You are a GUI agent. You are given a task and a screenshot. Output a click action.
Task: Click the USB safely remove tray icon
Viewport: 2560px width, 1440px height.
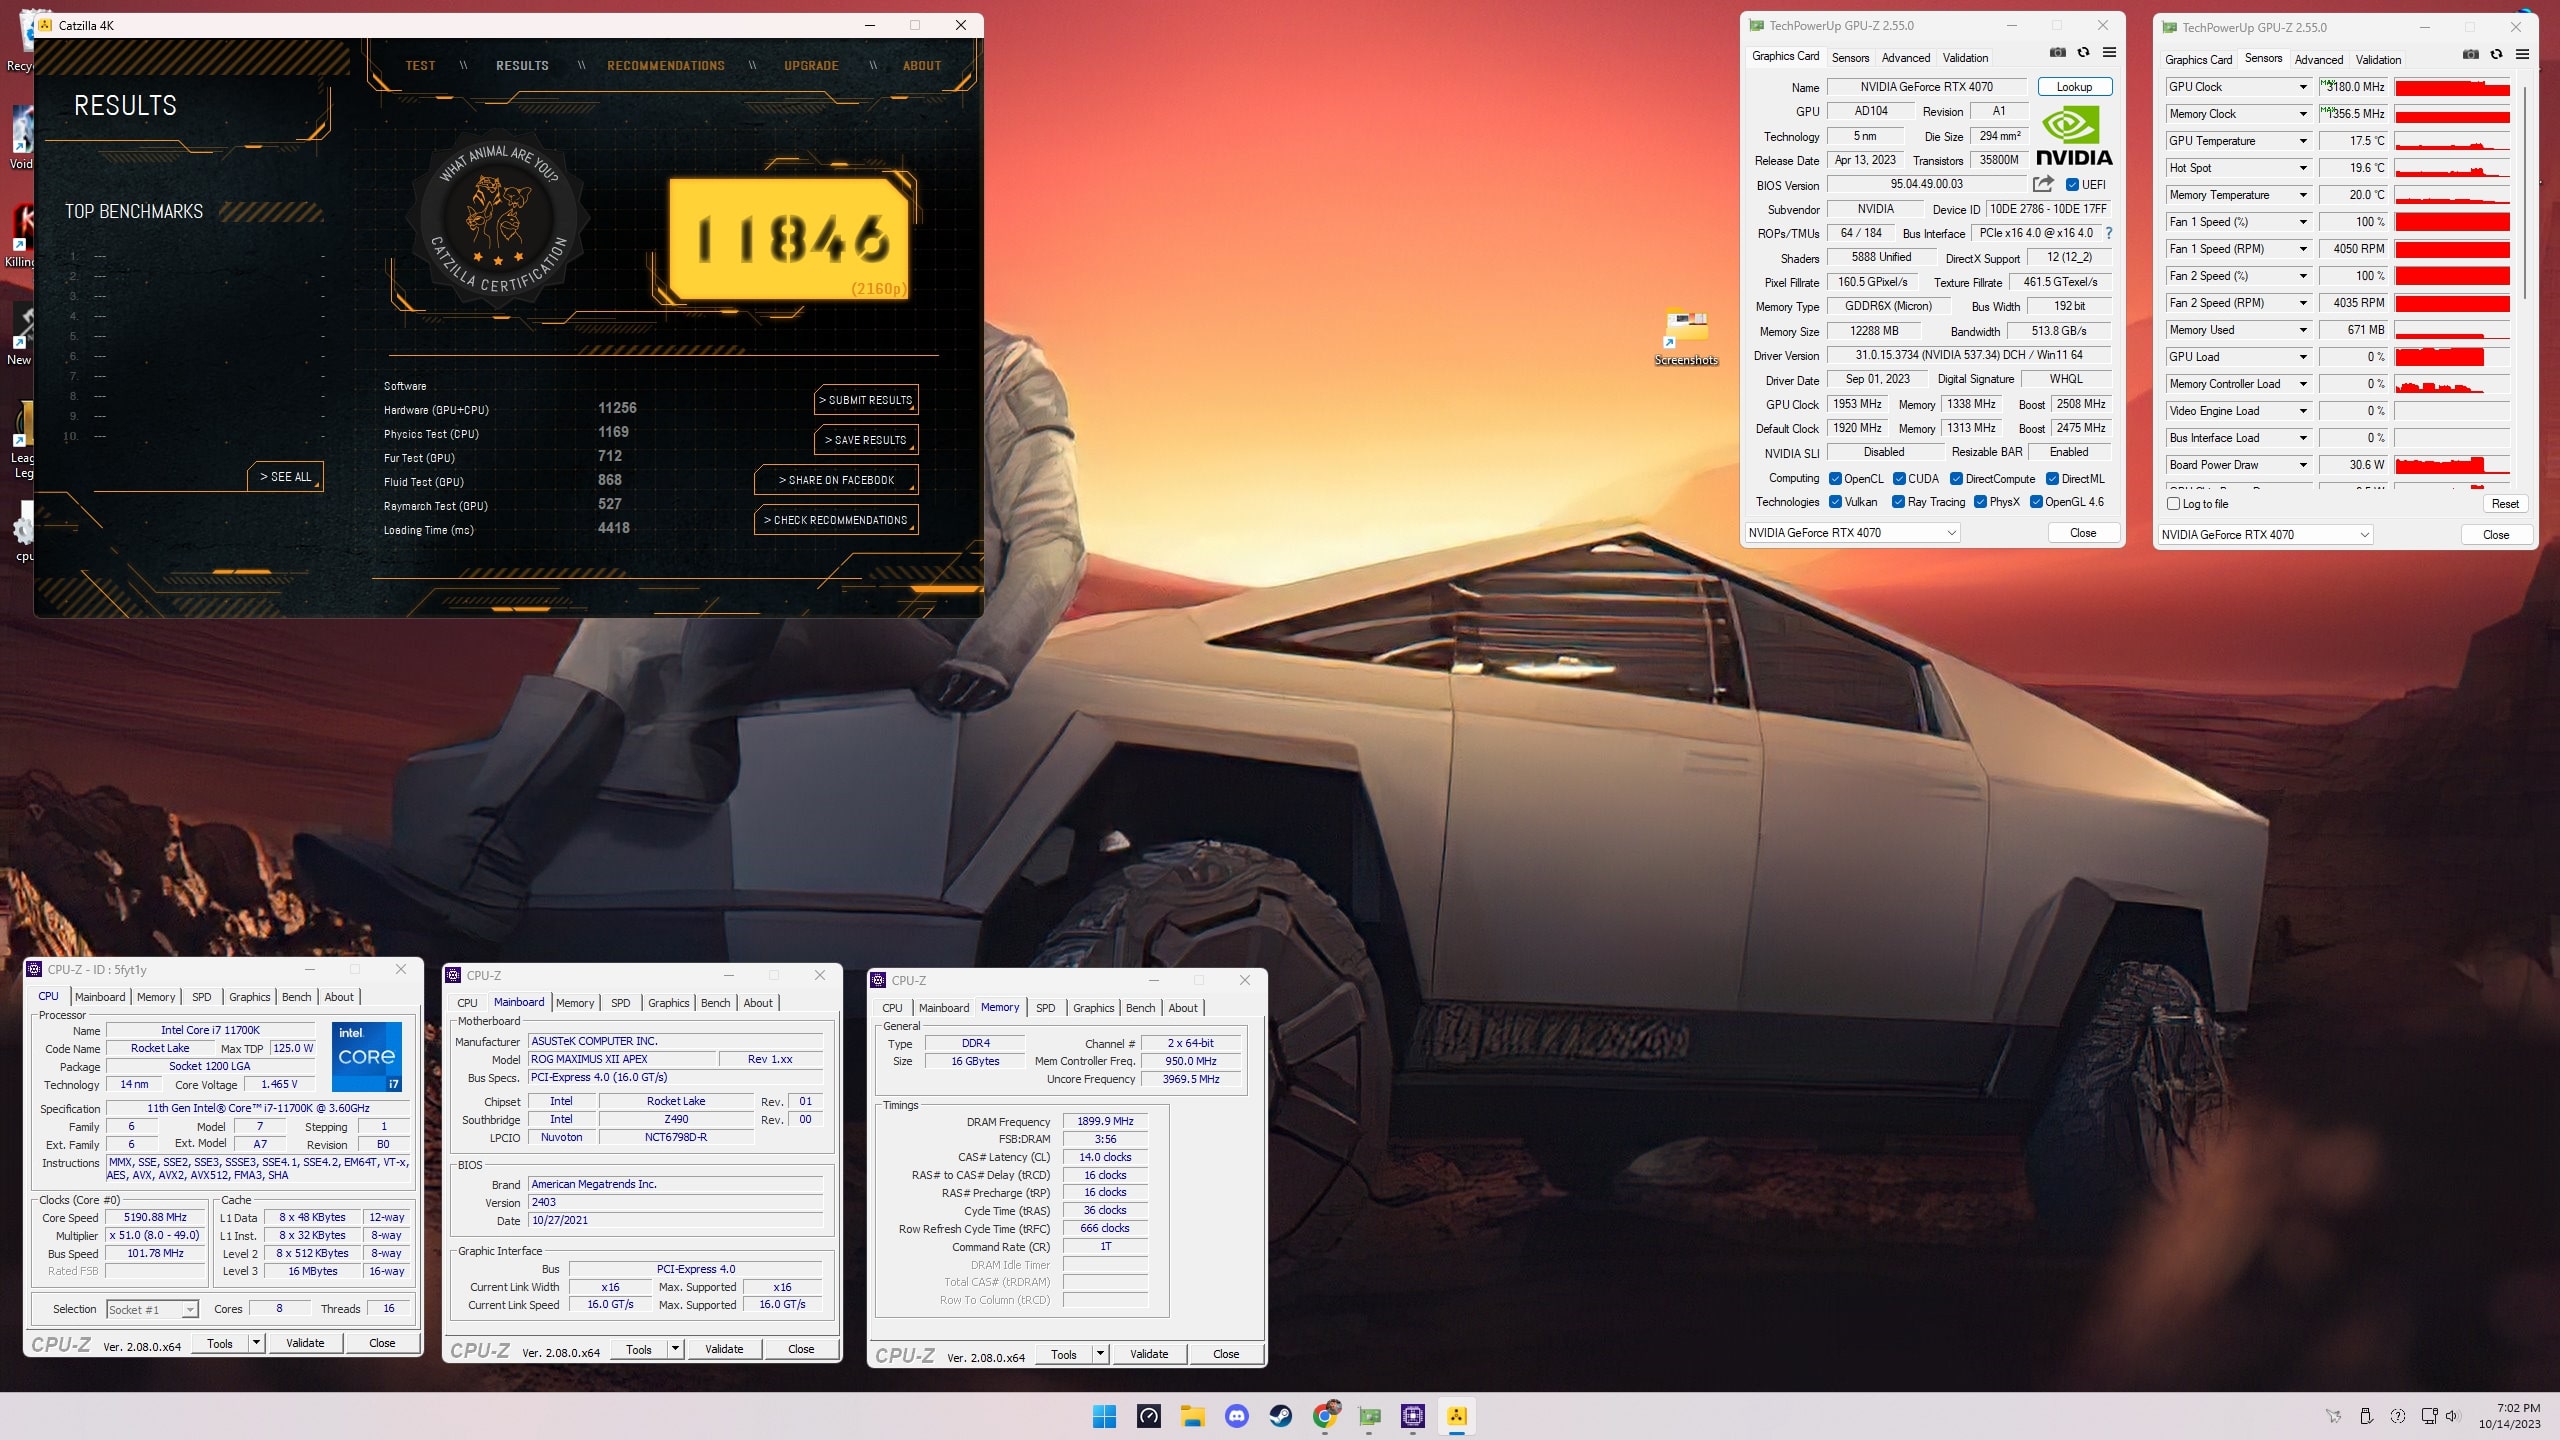click(2366, 1416)
